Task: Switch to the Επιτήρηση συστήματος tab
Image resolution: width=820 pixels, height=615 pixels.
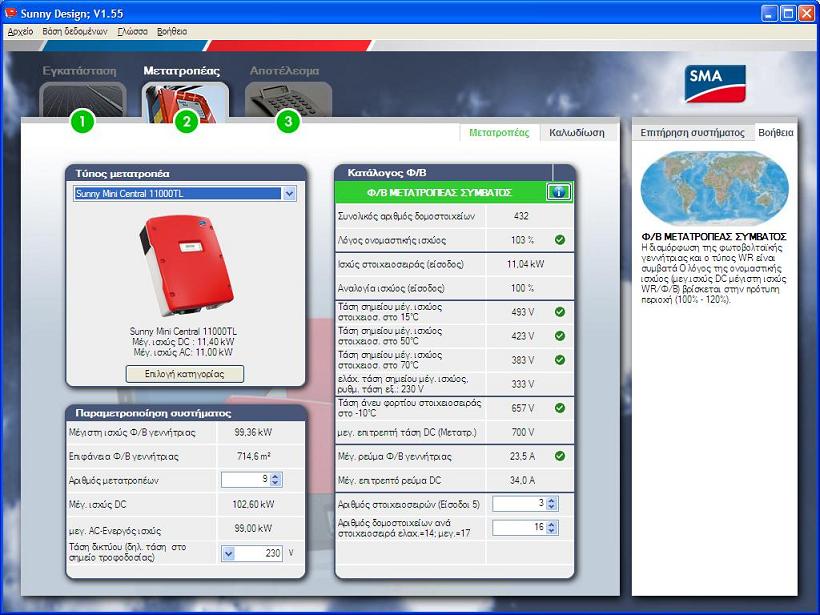Action: (x=692, y=133)
